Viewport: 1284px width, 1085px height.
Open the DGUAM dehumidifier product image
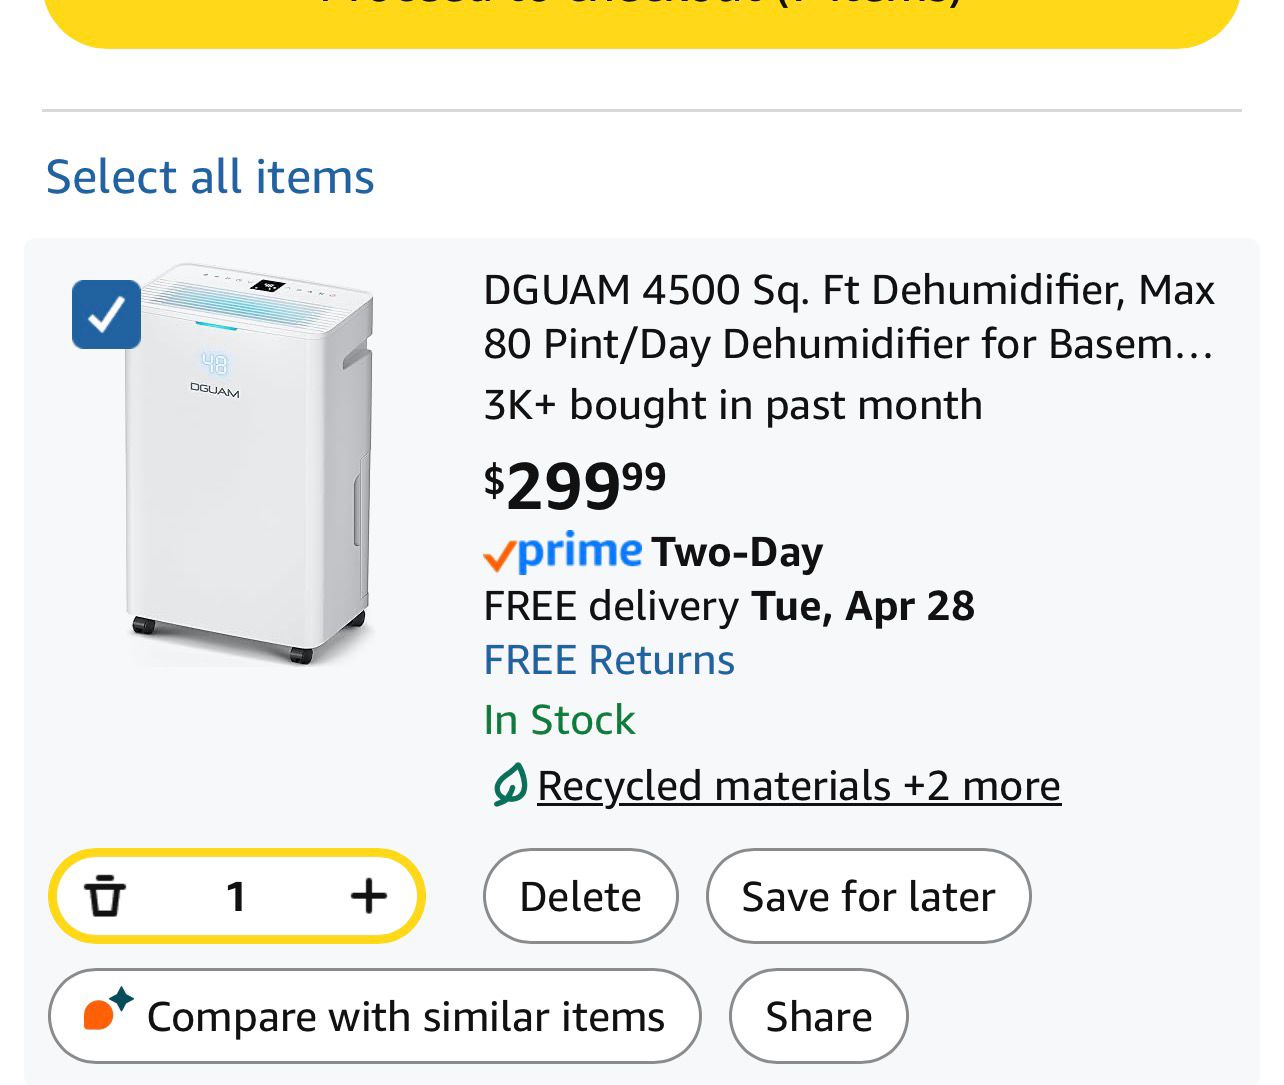point(250,464)
